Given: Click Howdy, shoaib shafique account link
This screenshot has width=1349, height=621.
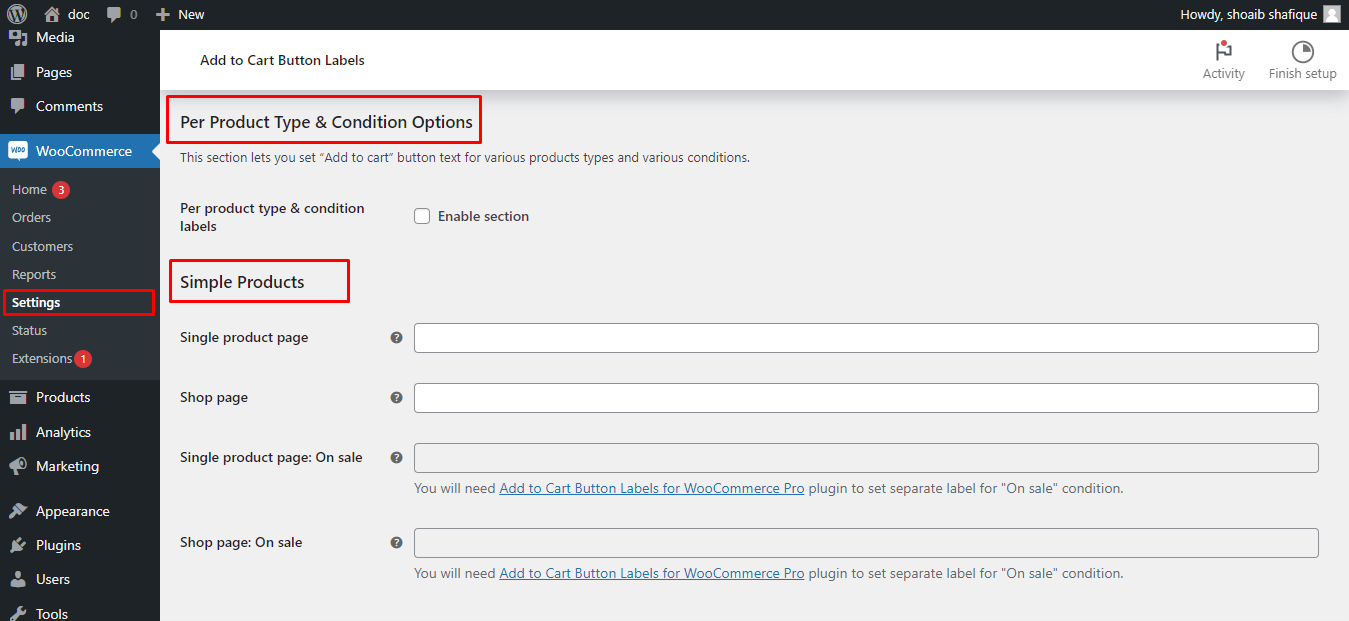Looking at the screenshot, I should tap(1248, 14).
